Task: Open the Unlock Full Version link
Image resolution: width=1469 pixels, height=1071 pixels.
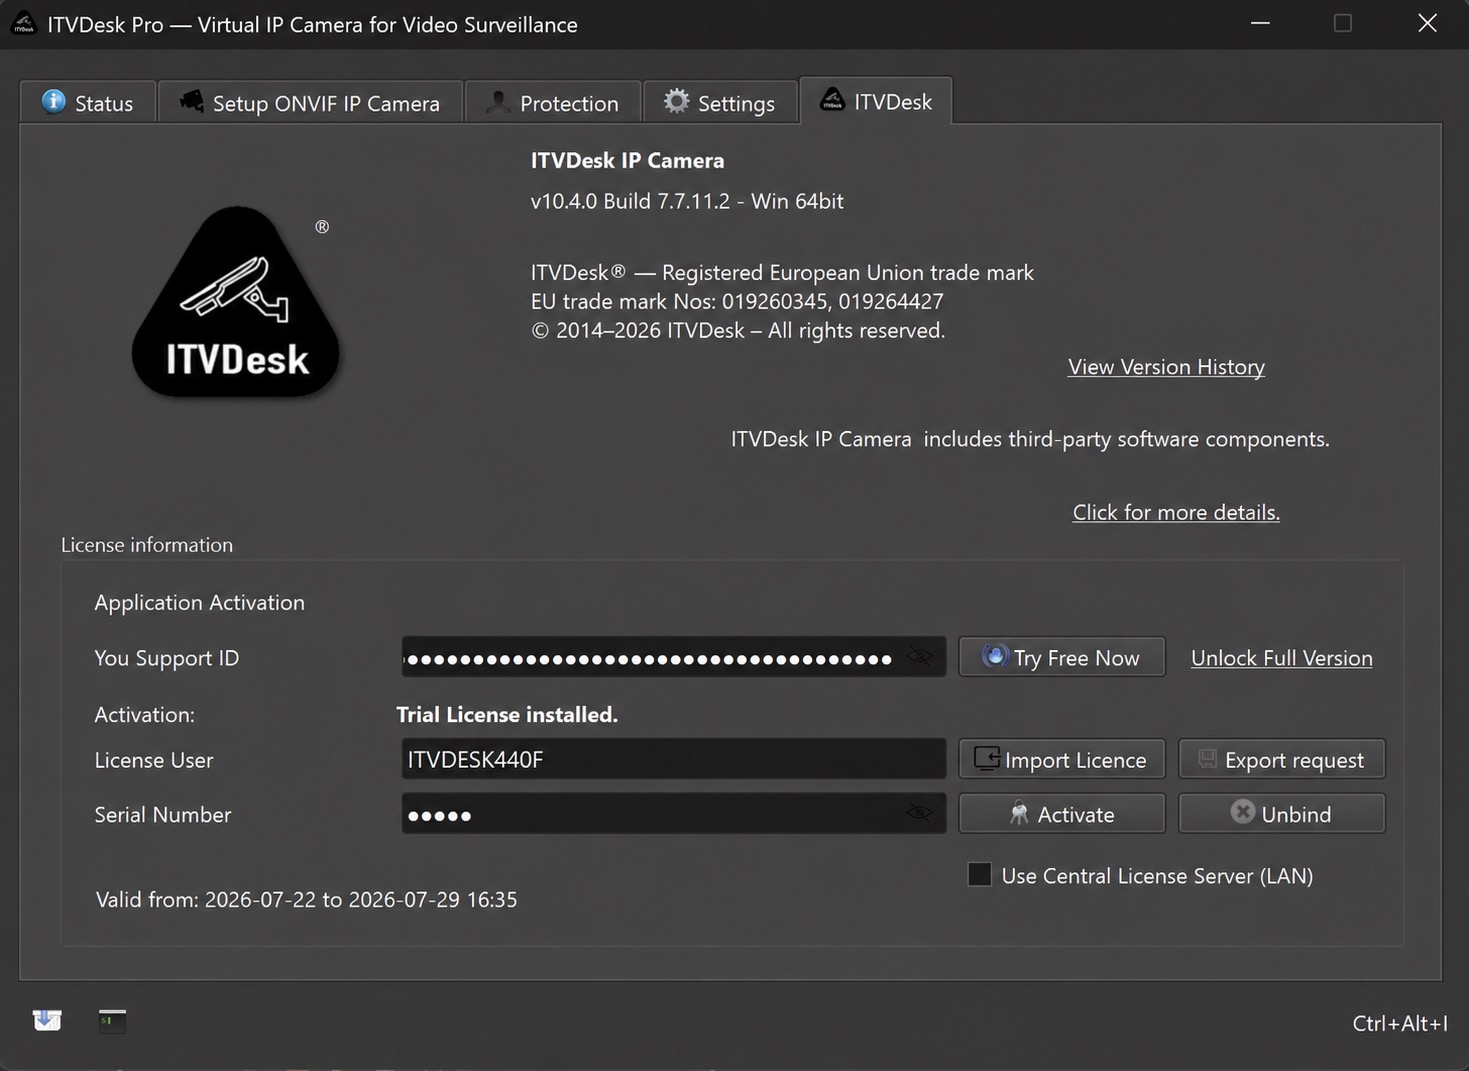Action: coord(1281,658)
